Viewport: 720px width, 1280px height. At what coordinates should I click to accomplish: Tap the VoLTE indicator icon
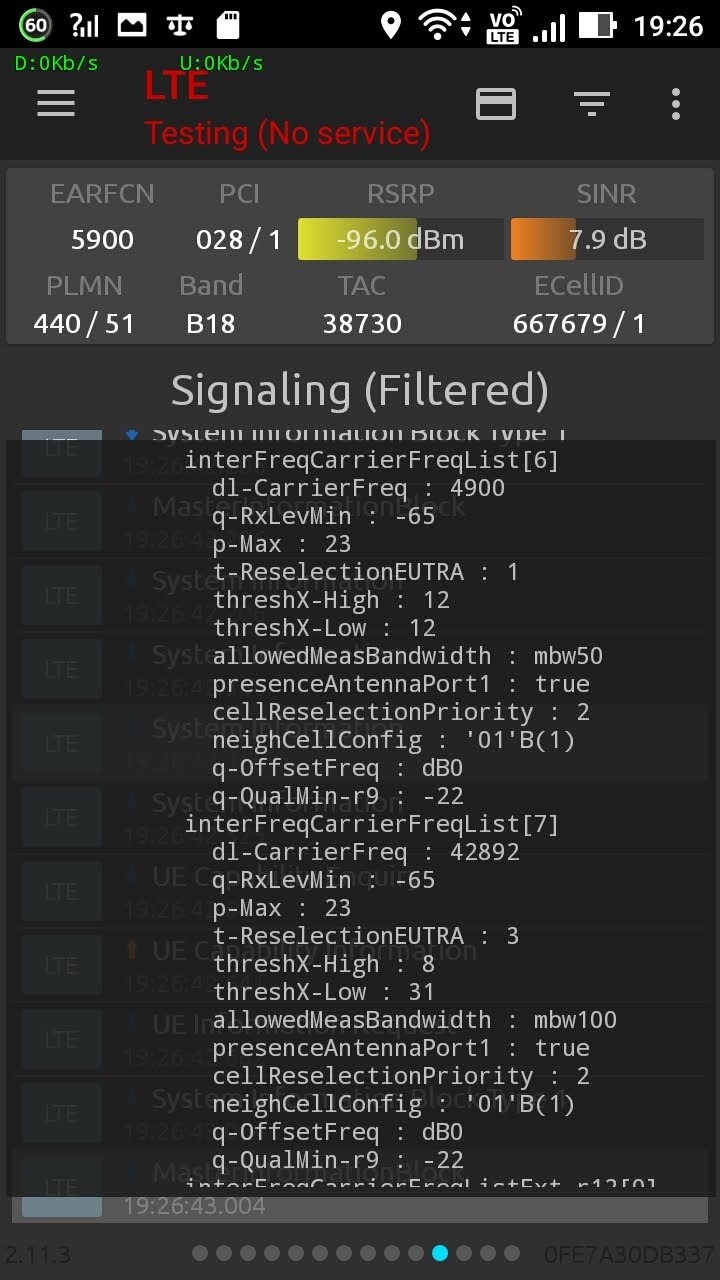(503, 25)
